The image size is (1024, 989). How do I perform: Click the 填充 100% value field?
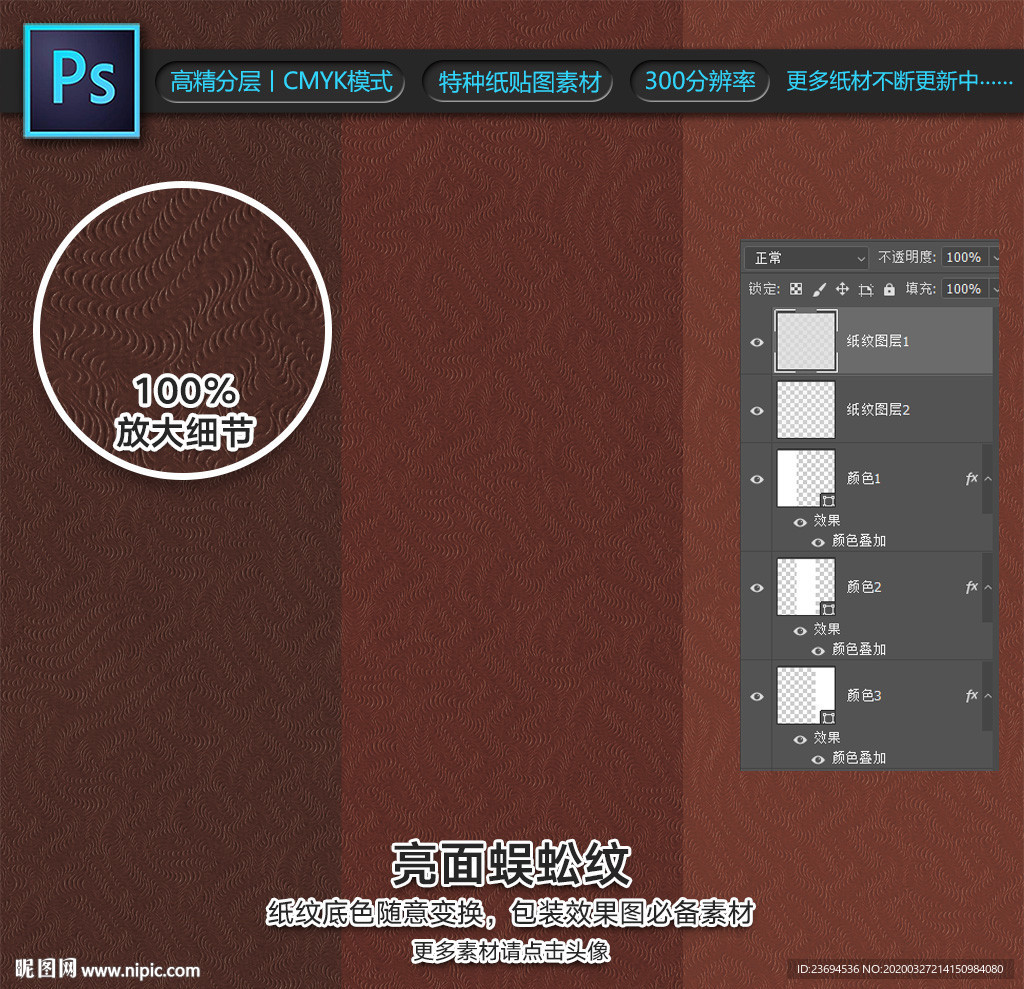coord(965,289)
